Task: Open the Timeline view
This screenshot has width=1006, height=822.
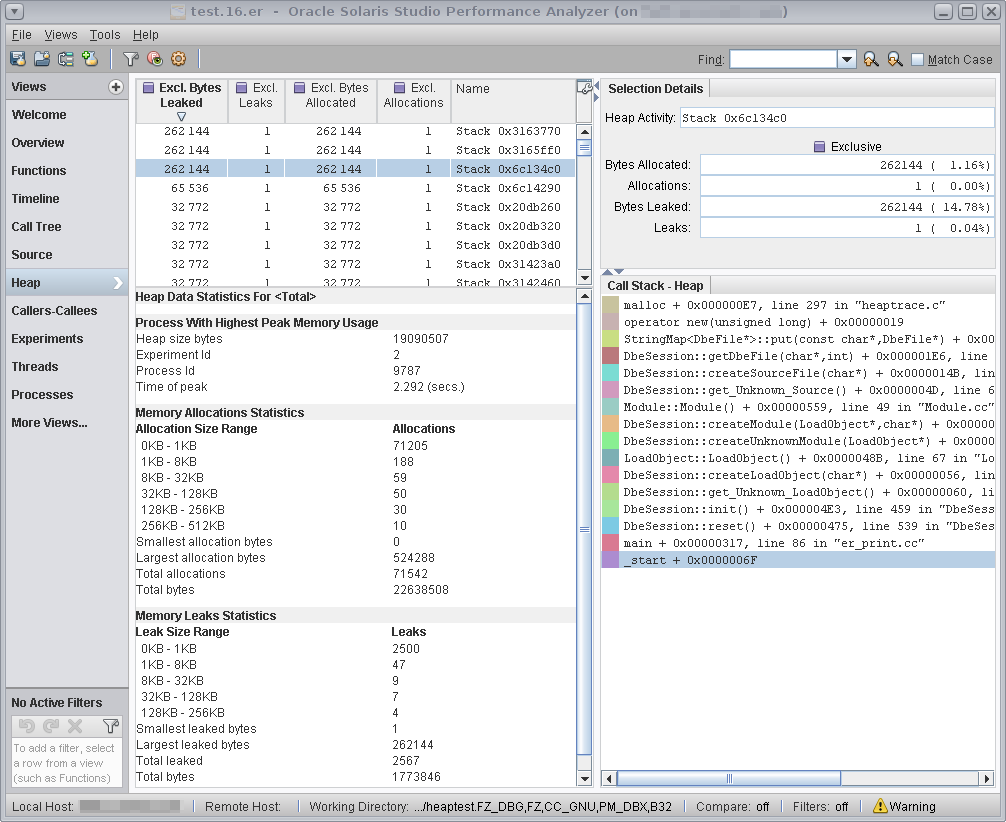Action: pos(67,198)
